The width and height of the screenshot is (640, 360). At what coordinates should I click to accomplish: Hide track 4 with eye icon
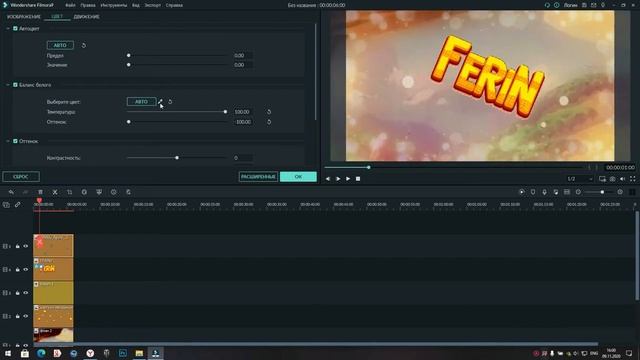point(26,269)
